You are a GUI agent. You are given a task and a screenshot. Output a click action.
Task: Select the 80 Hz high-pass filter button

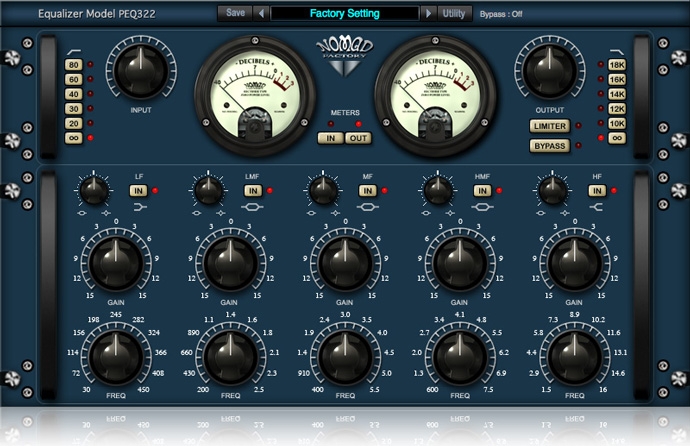73,65
